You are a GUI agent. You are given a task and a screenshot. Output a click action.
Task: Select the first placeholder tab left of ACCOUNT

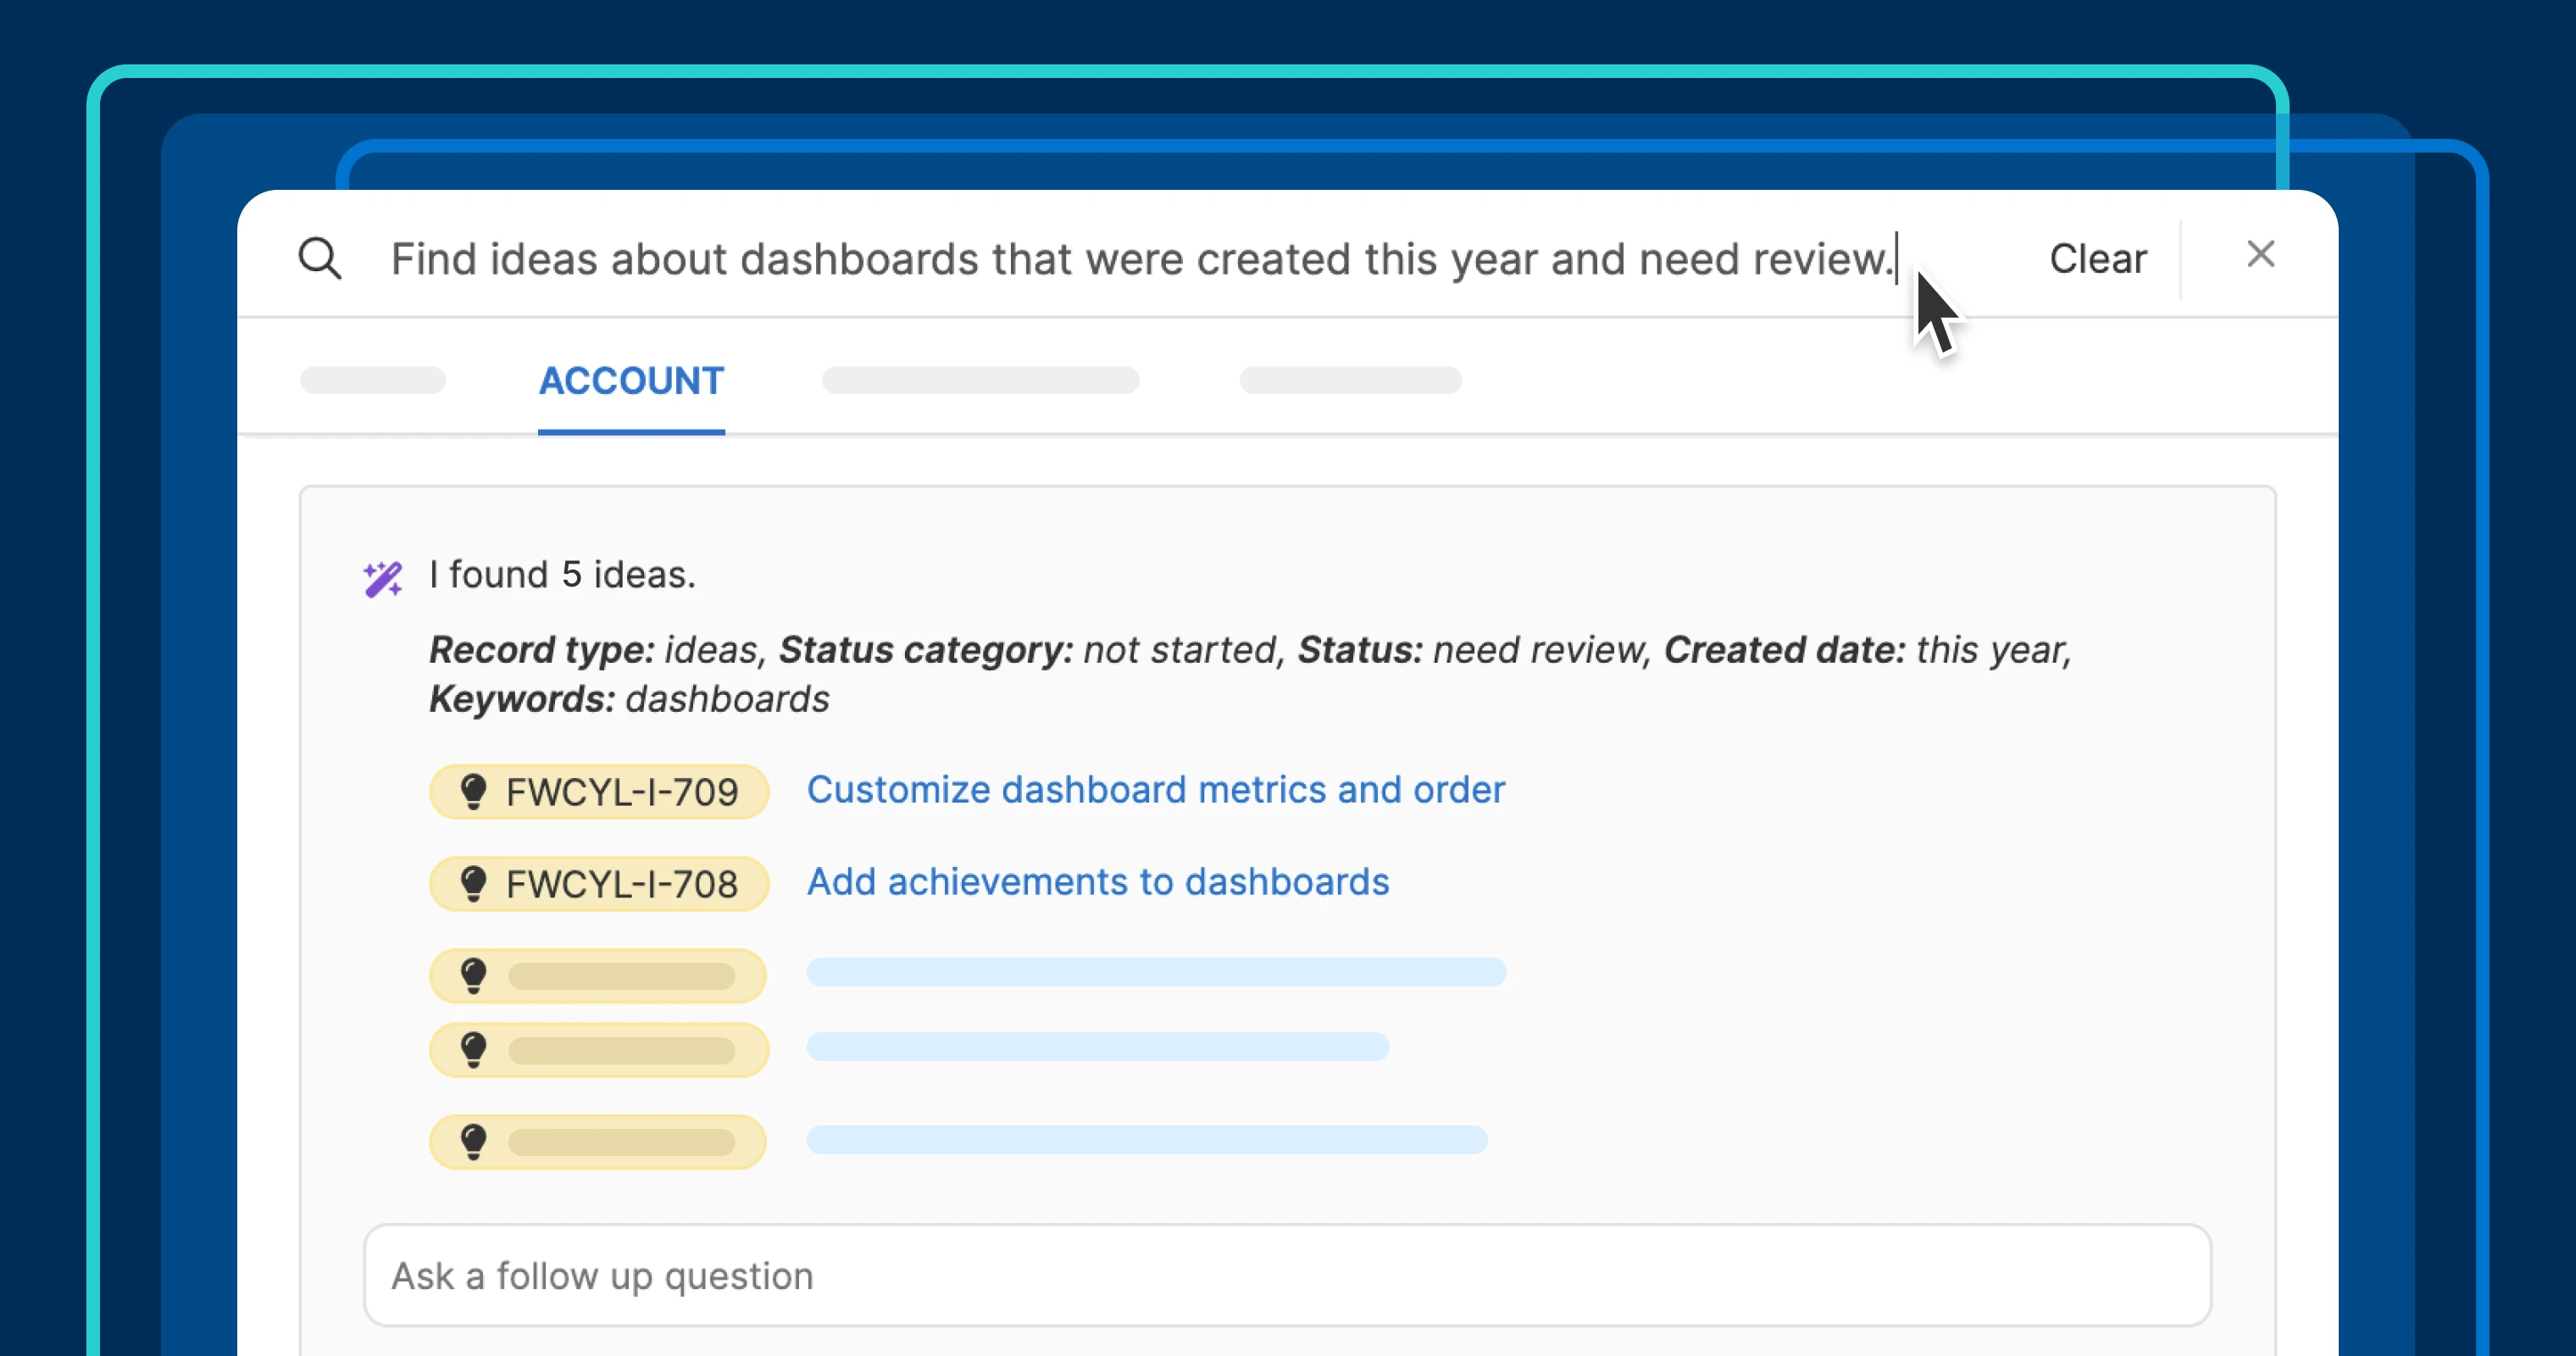[373, 381]
